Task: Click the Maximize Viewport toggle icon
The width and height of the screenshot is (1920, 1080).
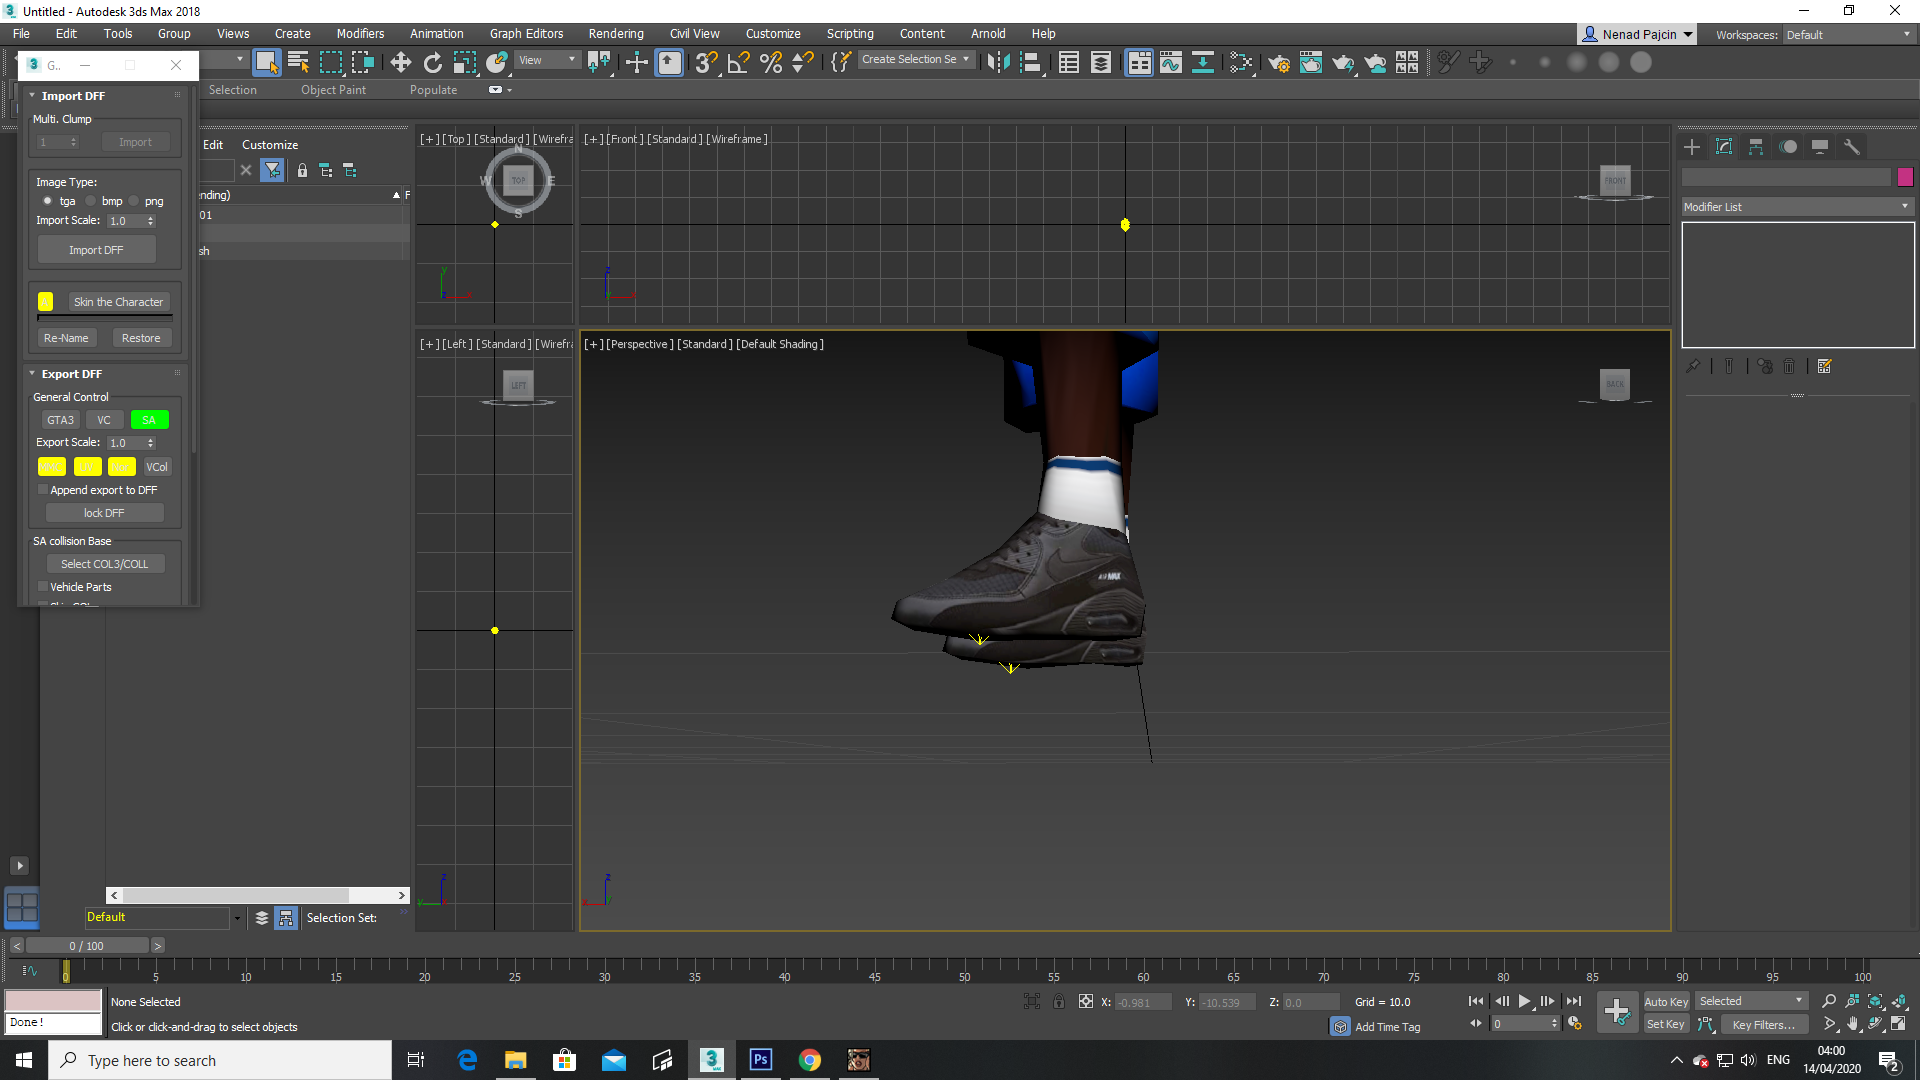Action: 1898,1024
